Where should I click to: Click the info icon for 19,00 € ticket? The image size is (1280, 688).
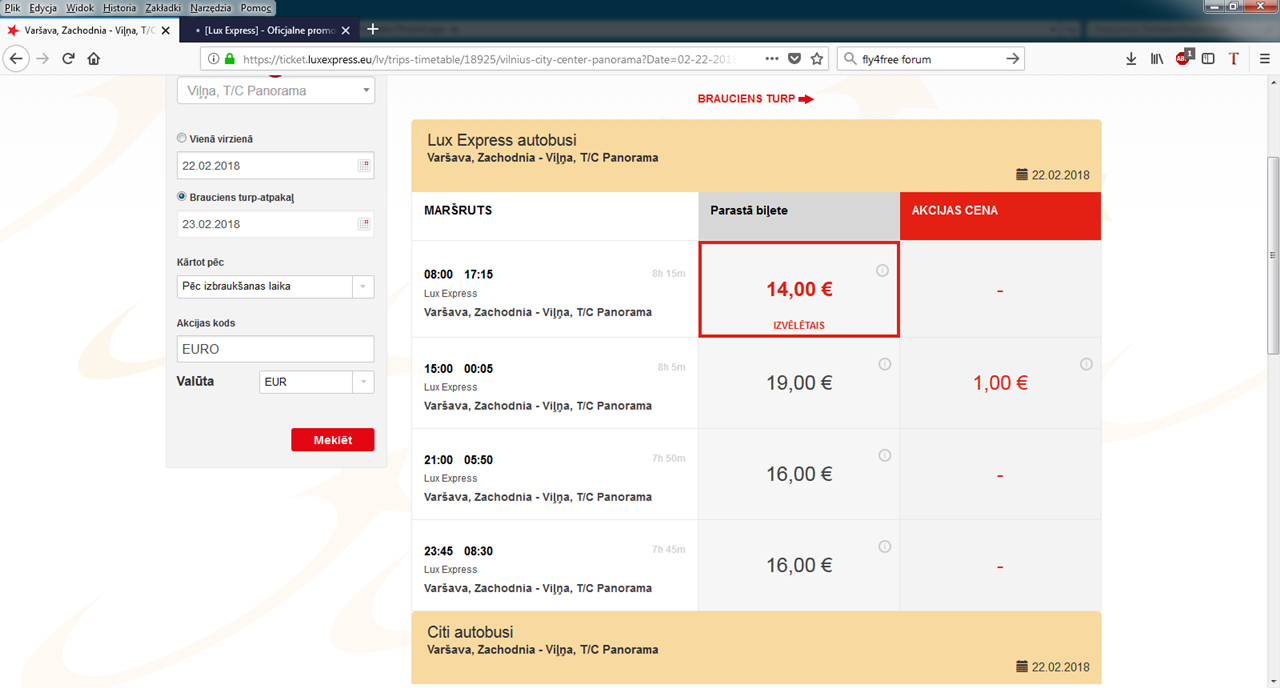pos(884,364)
